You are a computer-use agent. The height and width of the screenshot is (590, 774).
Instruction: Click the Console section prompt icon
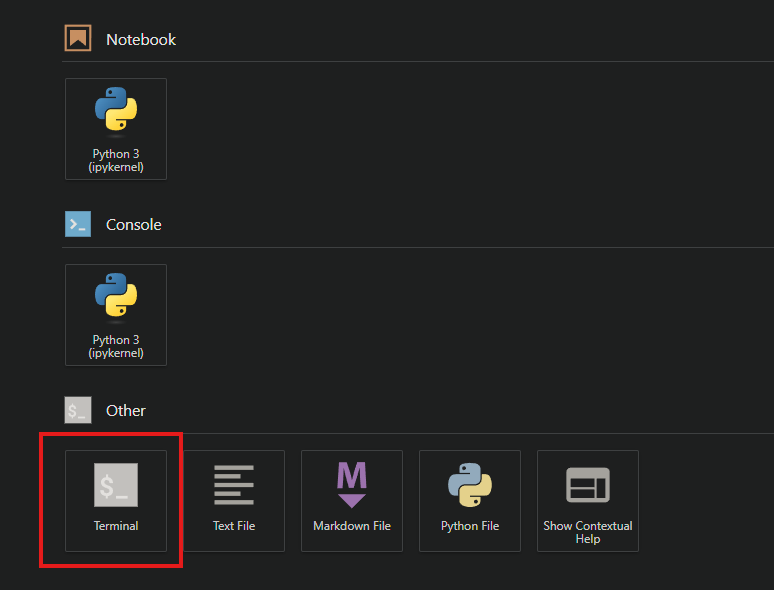78,224
